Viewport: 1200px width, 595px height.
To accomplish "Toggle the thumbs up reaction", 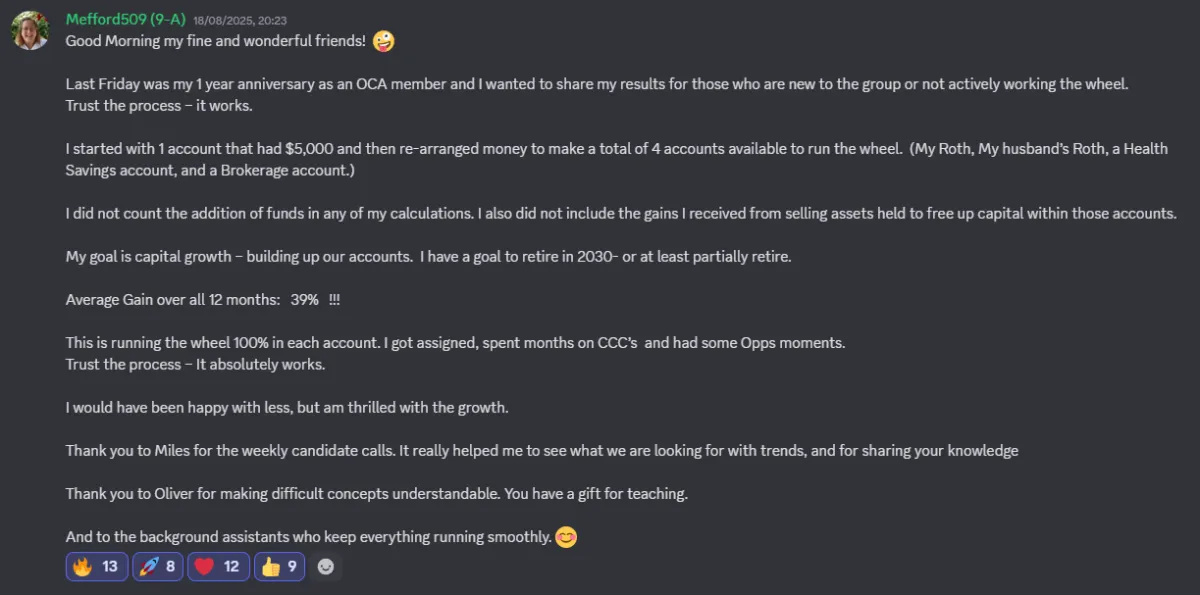I will tap(278, 567).
